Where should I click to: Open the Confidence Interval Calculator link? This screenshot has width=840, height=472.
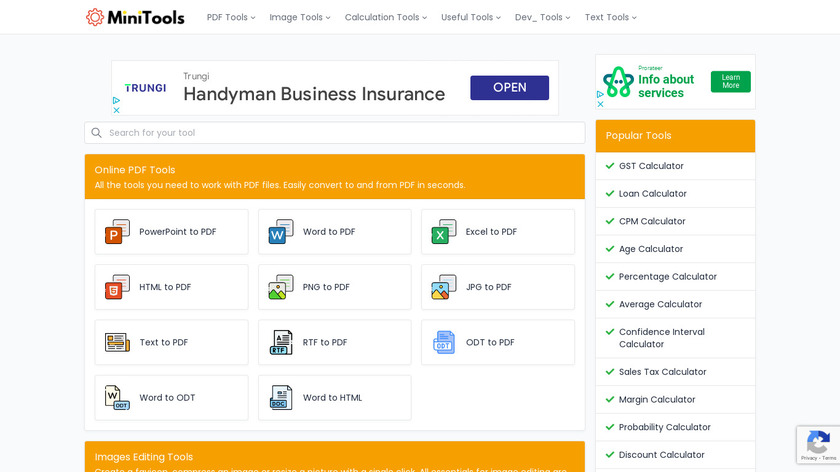pos(662,338)
